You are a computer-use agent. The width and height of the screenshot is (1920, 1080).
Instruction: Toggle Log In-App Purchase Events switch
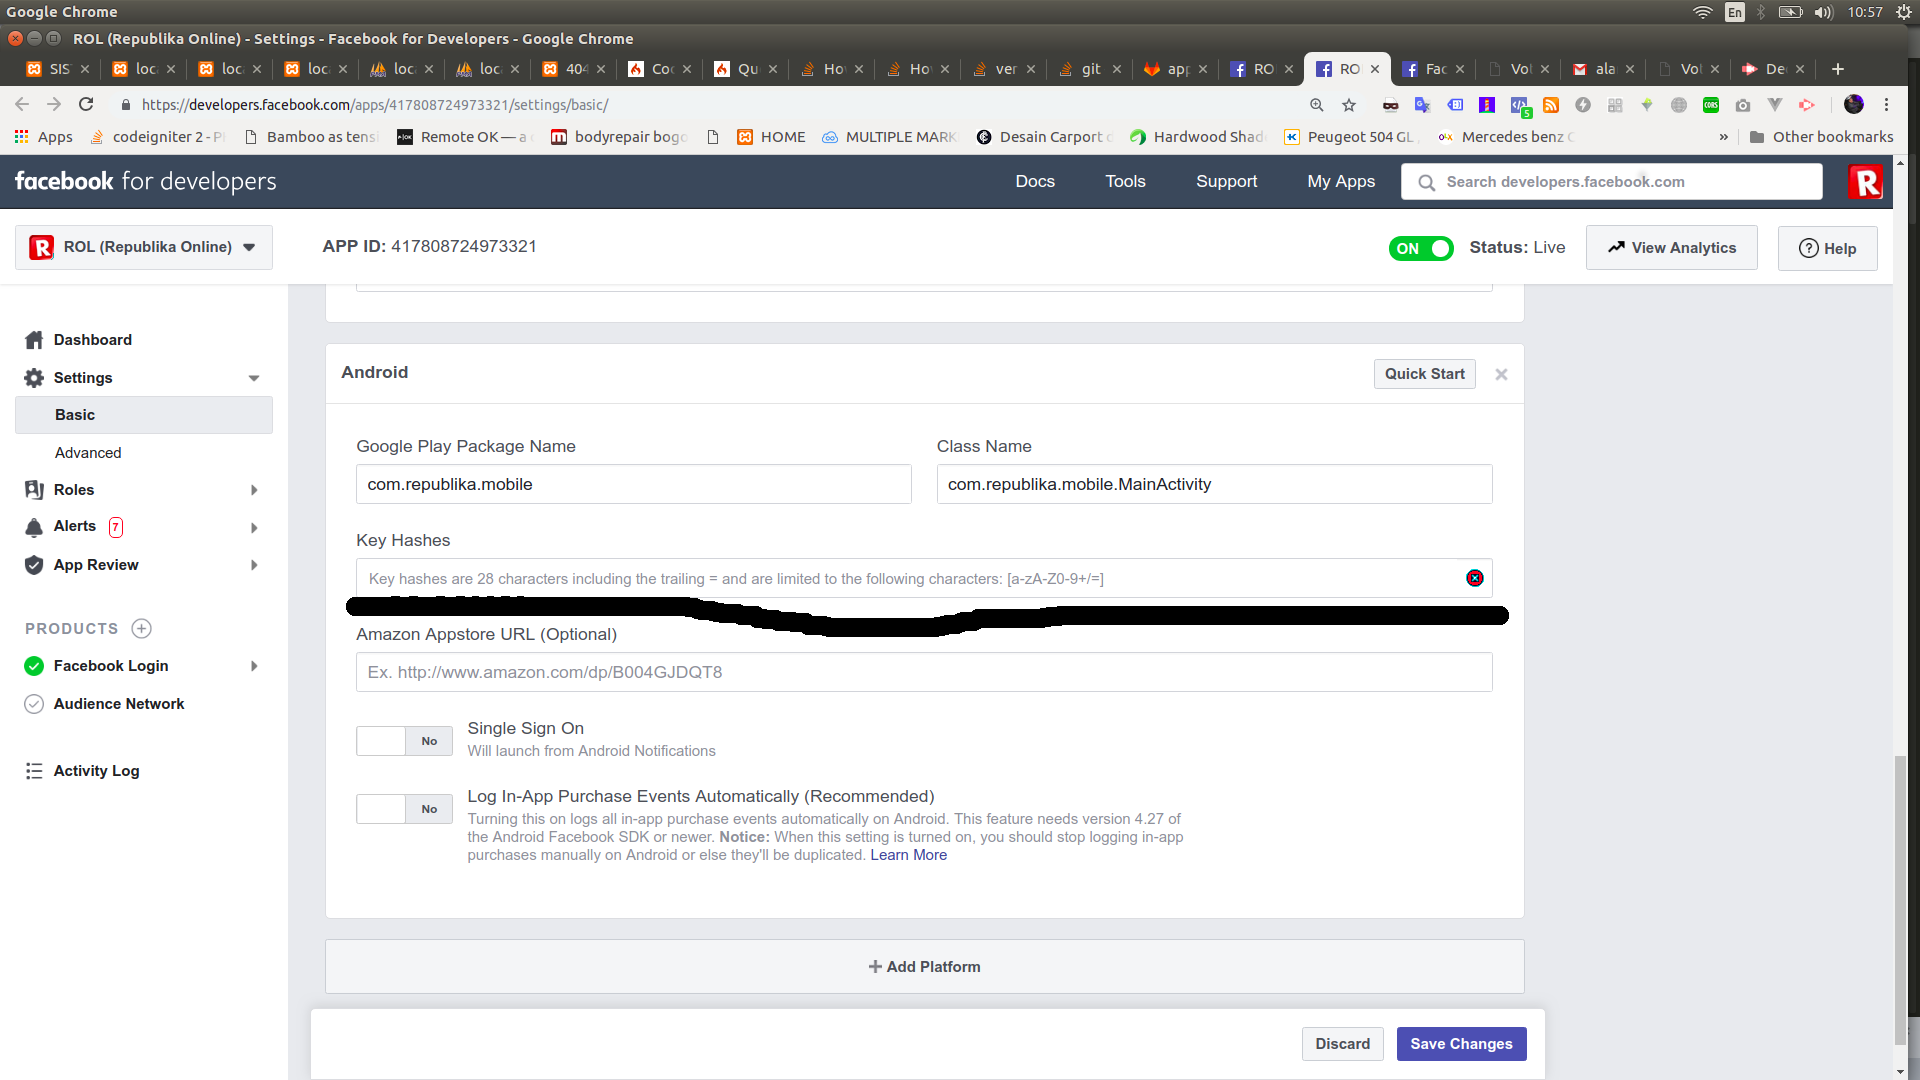404,809
